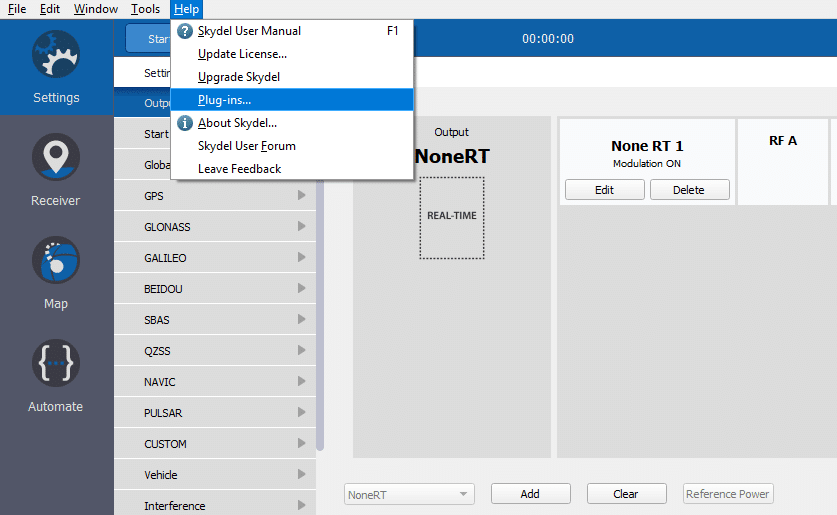Image resolution: width=837 pixels, height=515 pixels.
Task: Expand the GALILEO settings row
Action: coord(215,258)
